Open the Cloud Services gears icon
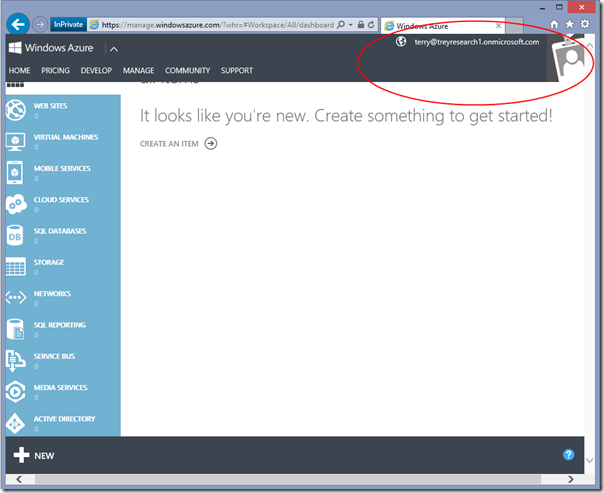 [x=16, y=204]
